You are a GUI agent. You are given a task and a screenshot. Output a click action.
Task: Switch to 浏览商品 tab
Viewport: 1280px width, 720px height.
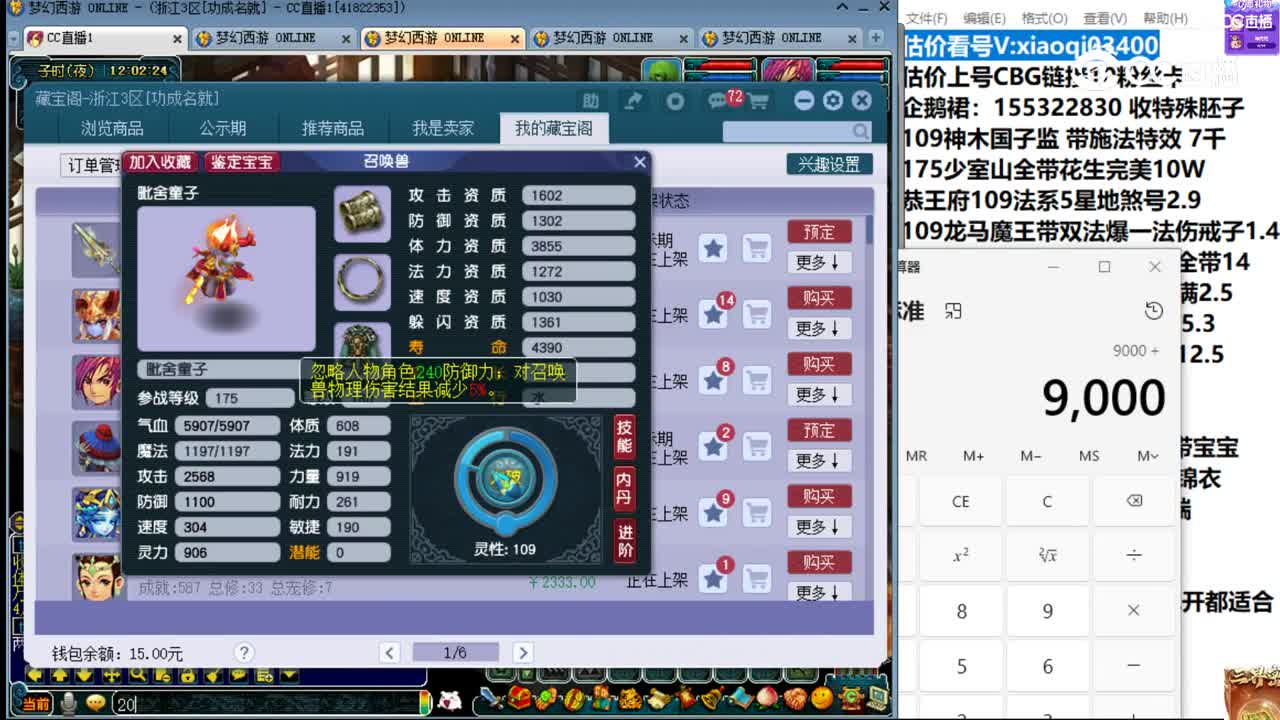point(112,128)
